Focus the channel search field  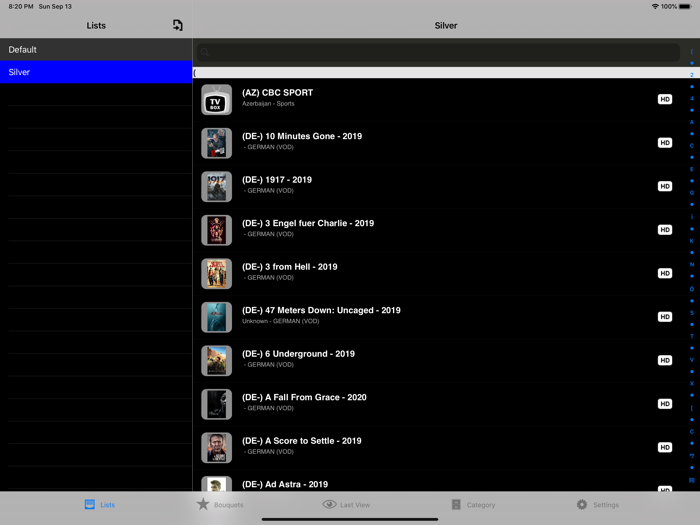(438, 52)
